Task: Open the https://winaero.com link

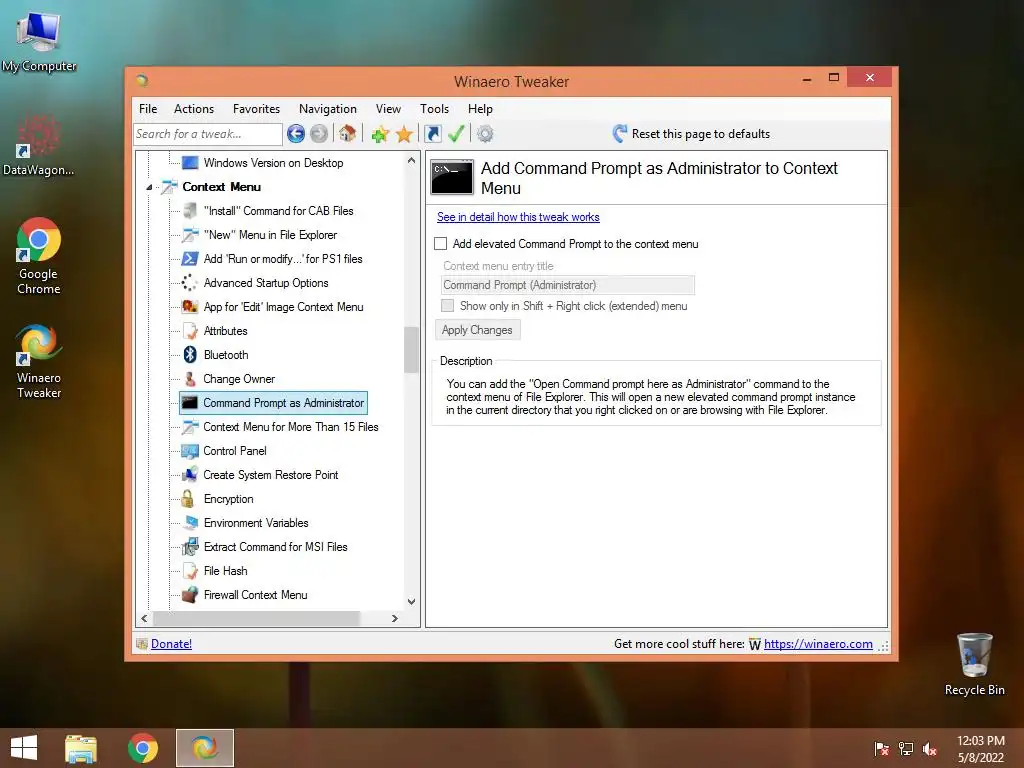Action: (x=818, y=644)
